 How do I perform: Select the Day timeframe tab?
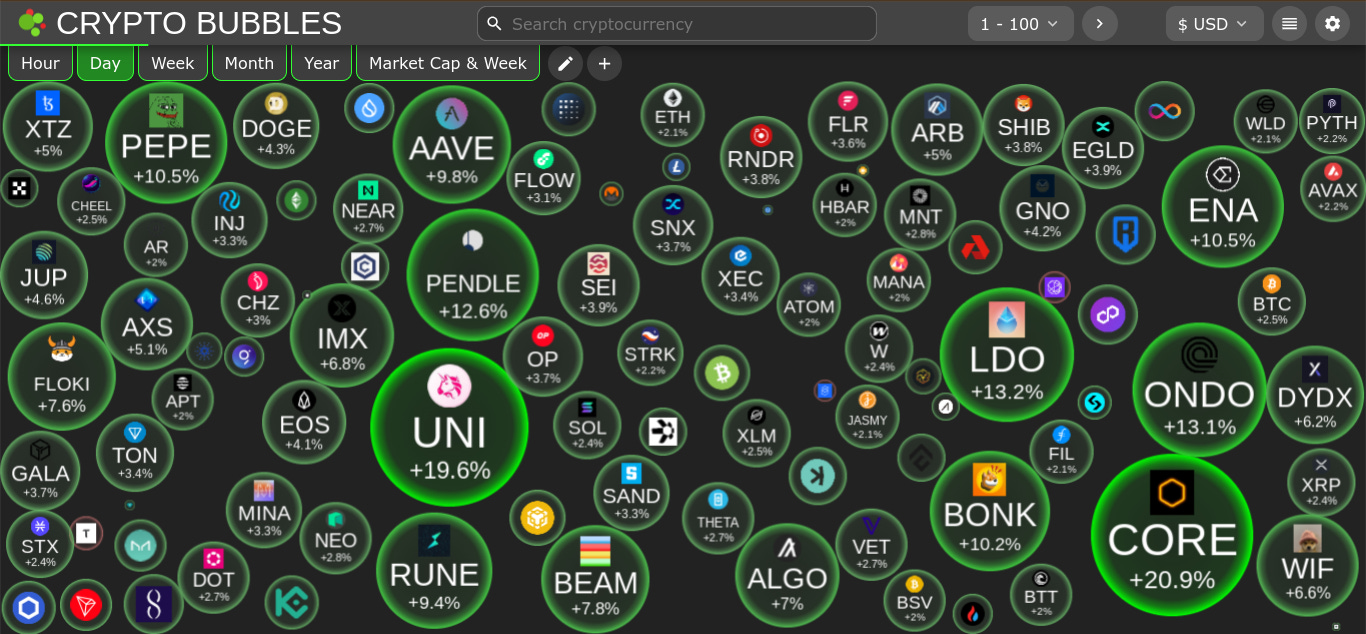105,63
